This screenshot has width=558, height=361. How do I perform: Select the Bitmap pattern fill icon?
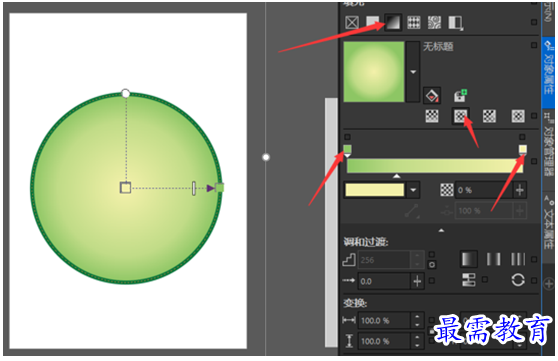tap(435, 23)
